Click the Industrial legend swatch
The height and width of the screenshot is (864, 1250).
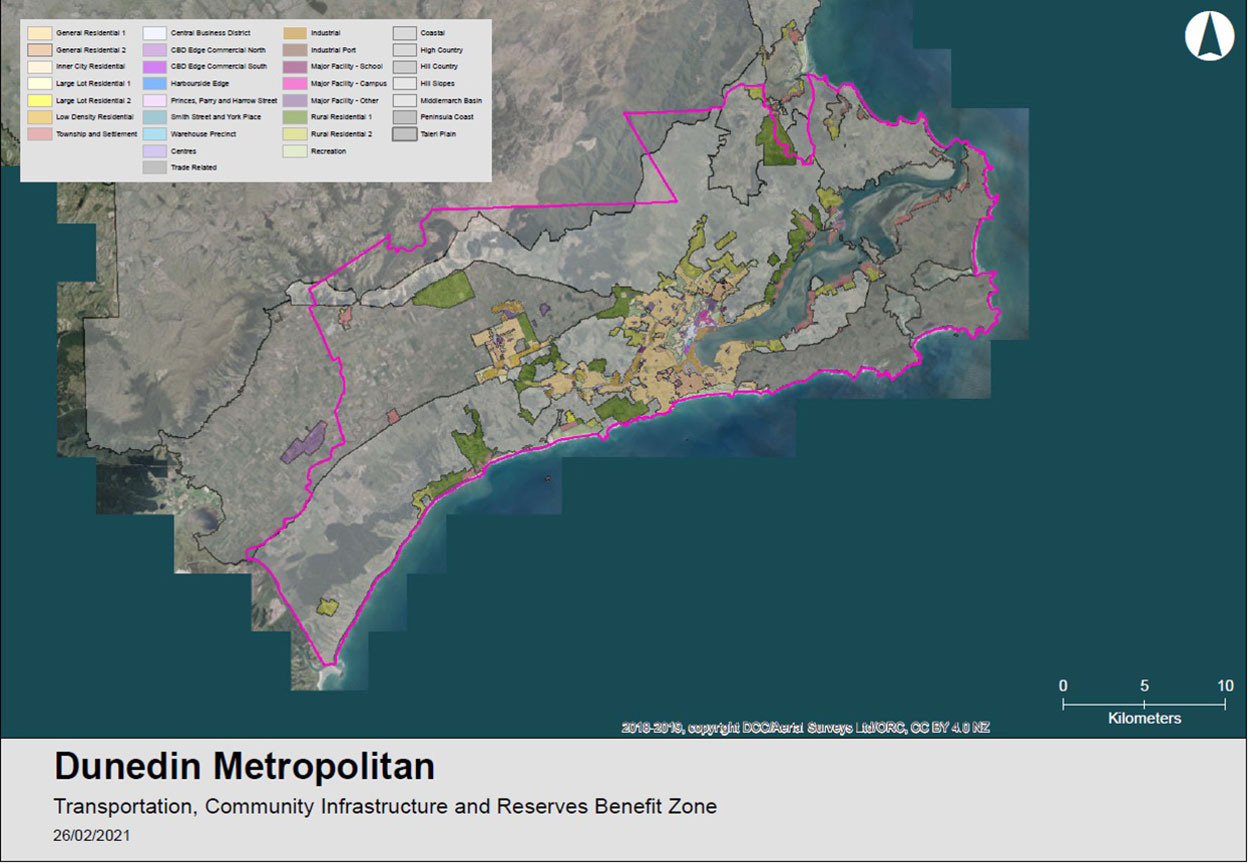pos(295,33)
